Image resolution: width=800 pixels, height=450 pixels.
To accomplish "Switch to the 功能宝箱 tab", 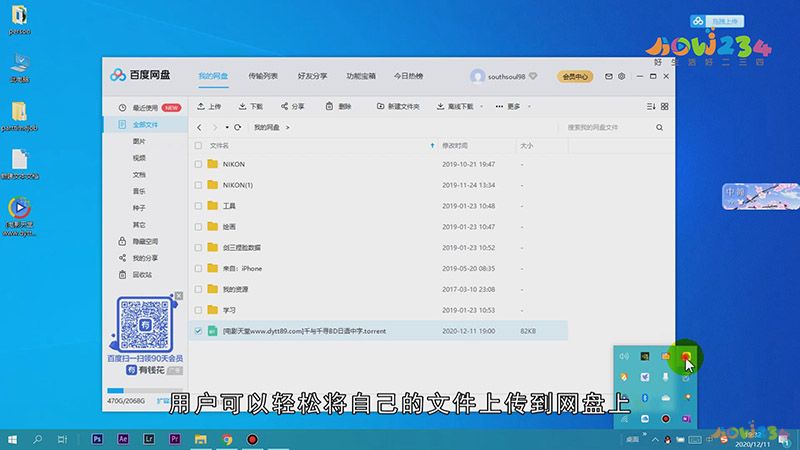I will coord(361,76).
